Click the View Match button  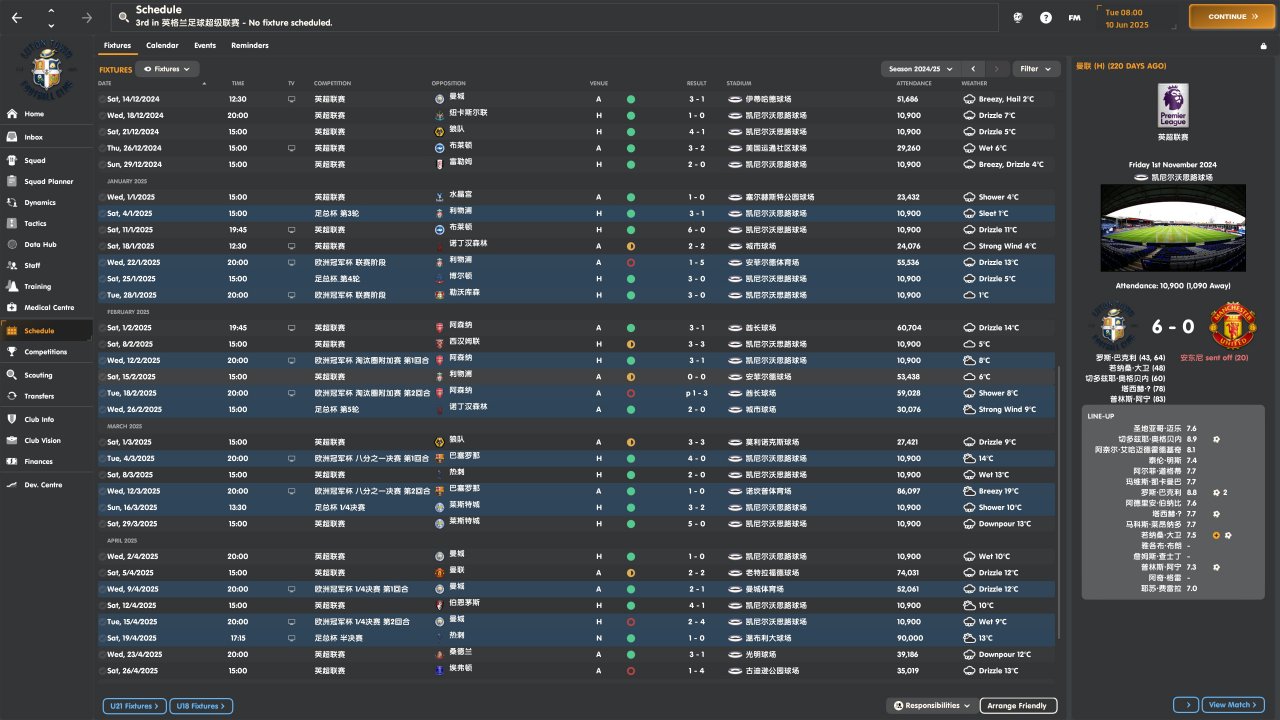tap(1233, 705)
